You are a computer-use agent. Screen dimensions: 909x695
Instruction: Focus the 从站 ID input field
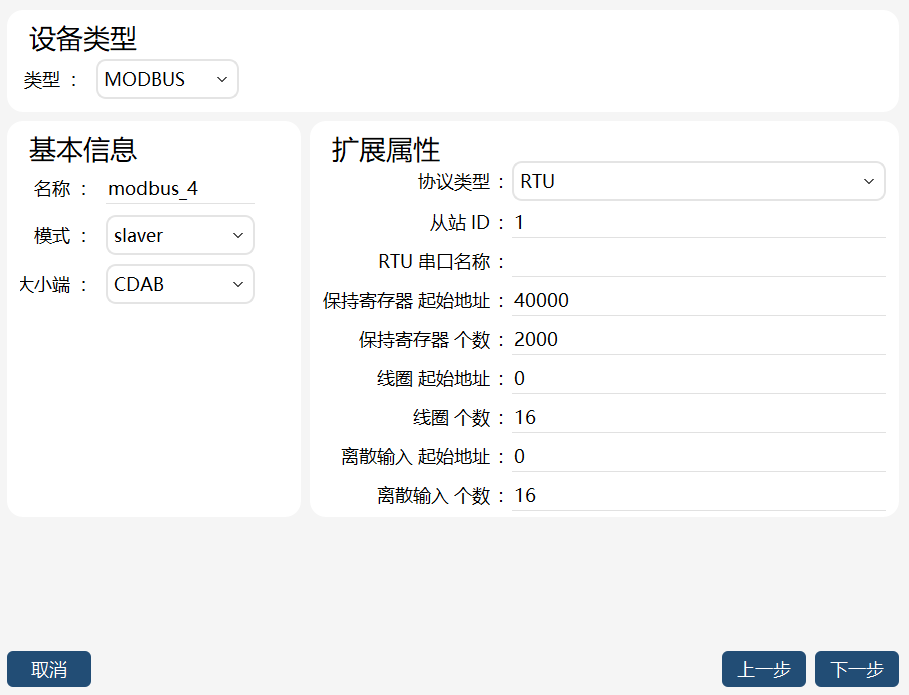coord(699,223)
